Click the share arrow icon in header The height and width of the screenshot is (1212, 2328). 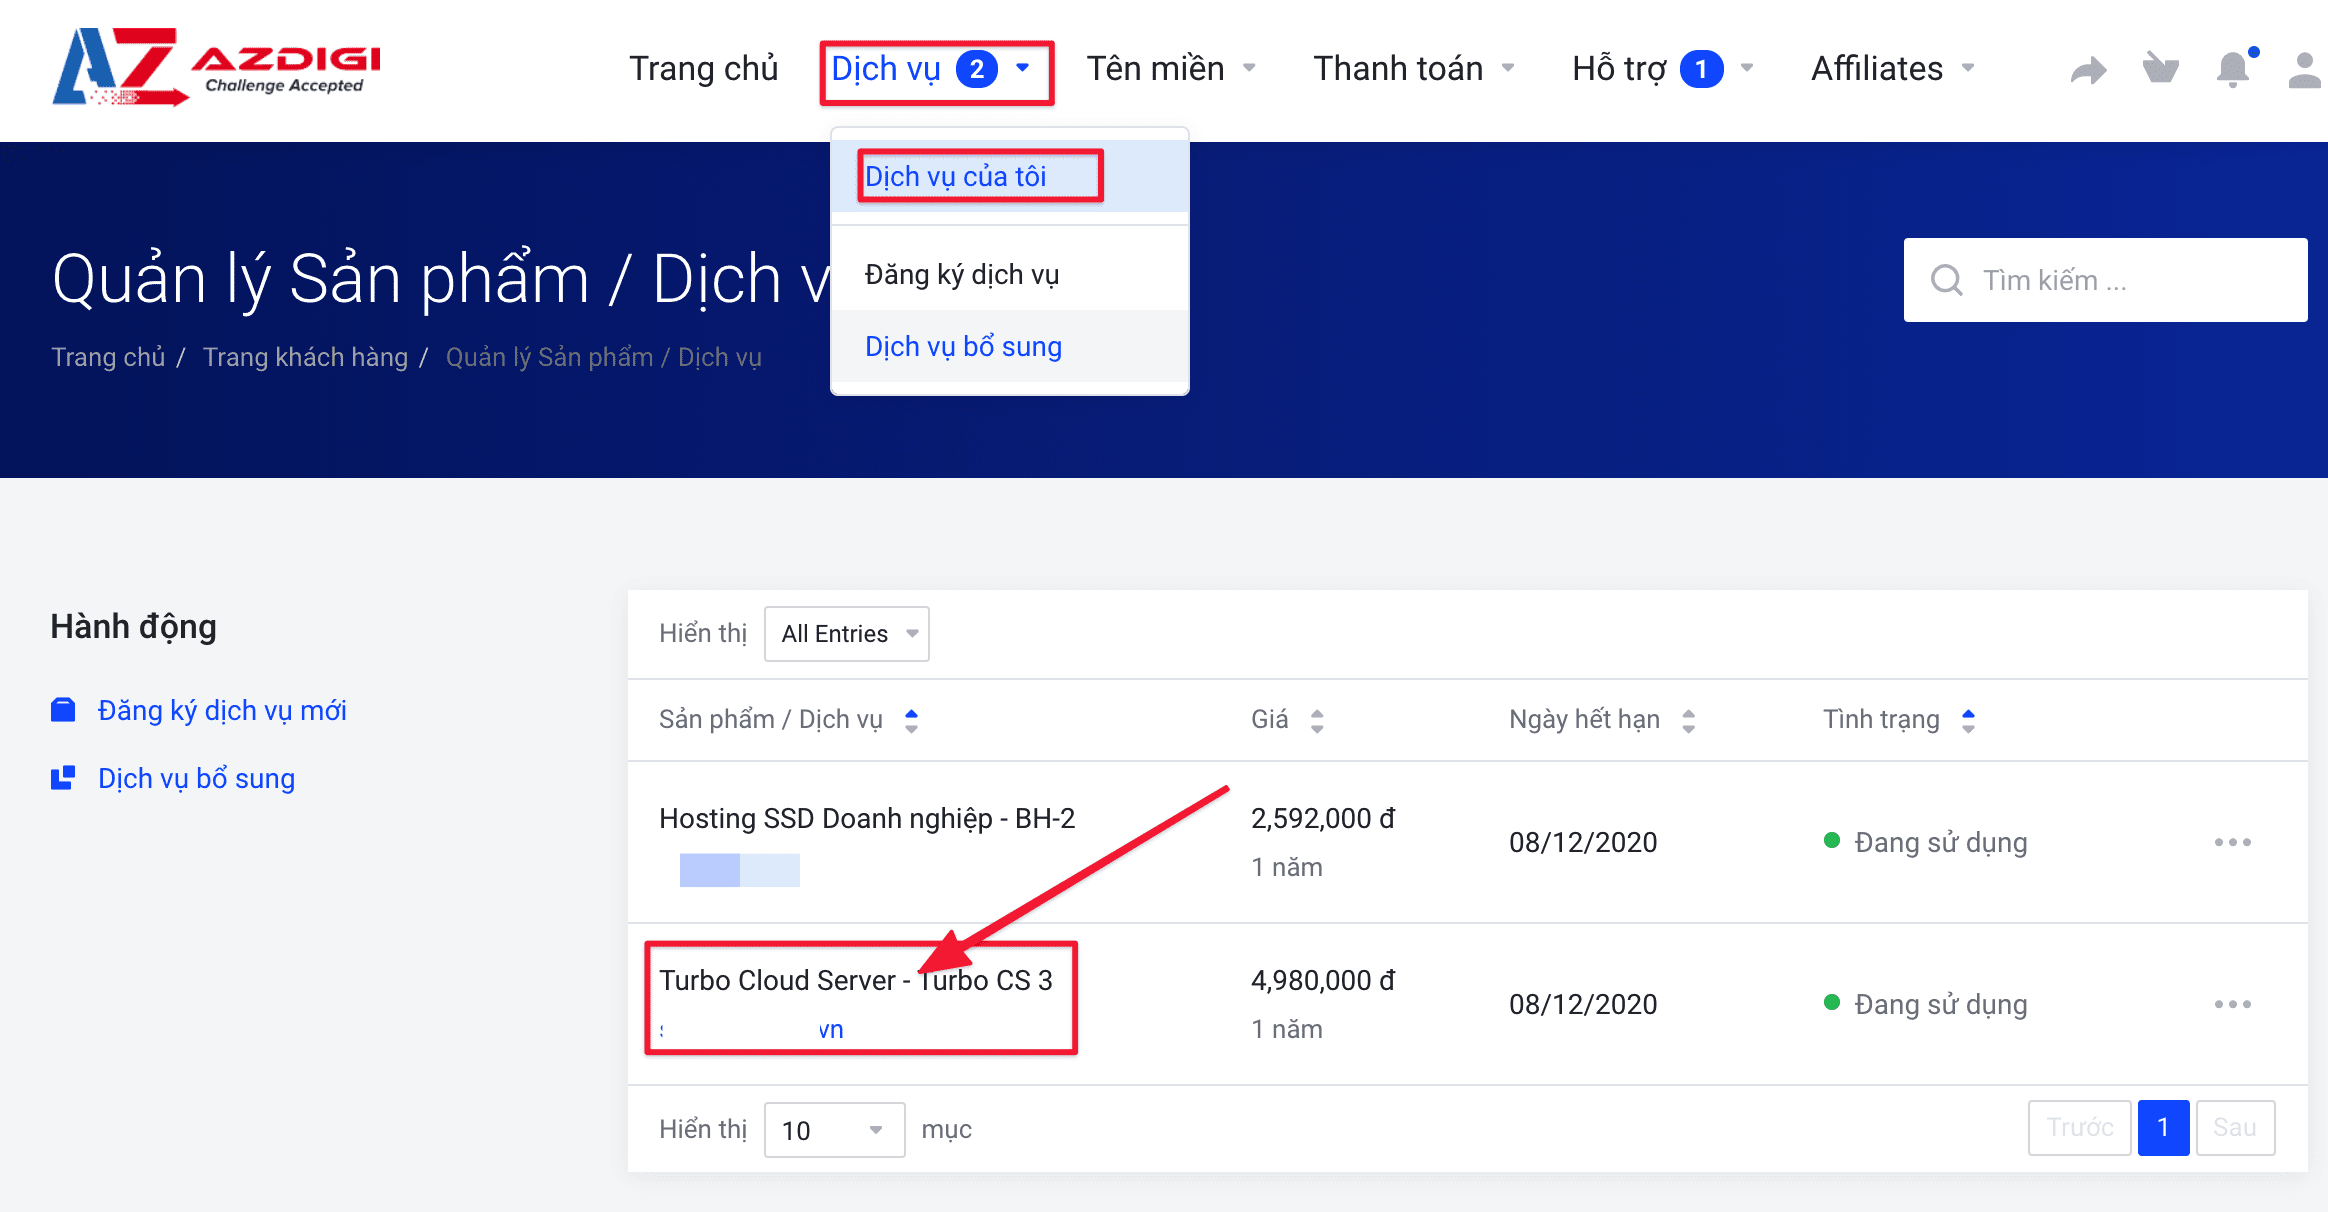tap(2088, 70)
